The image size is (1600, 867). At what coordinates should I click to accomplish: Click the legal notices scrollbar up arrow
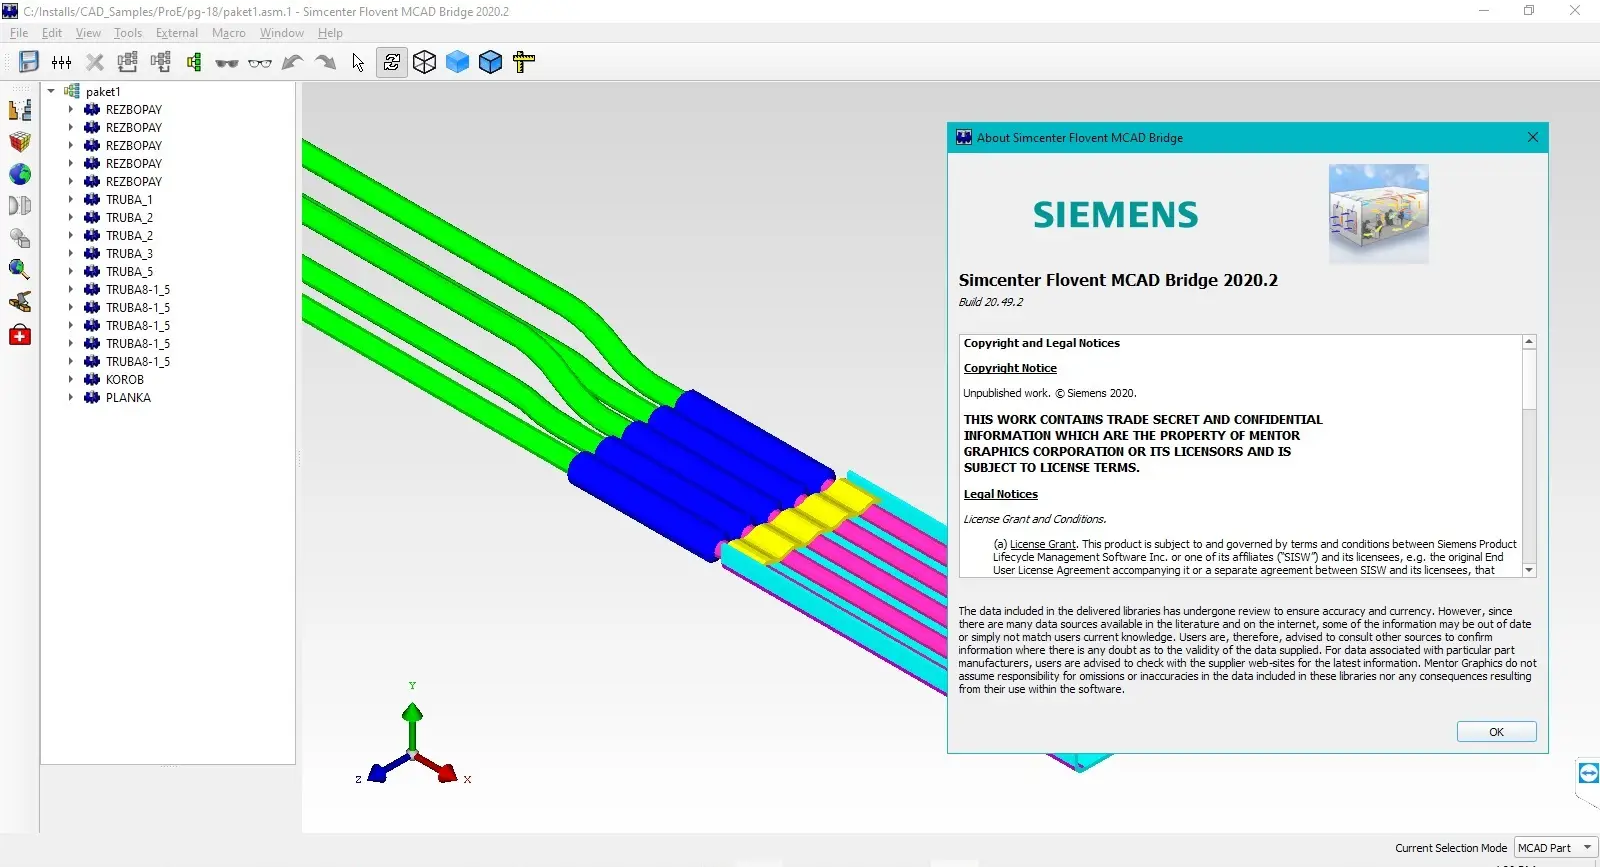[1529, 342]
